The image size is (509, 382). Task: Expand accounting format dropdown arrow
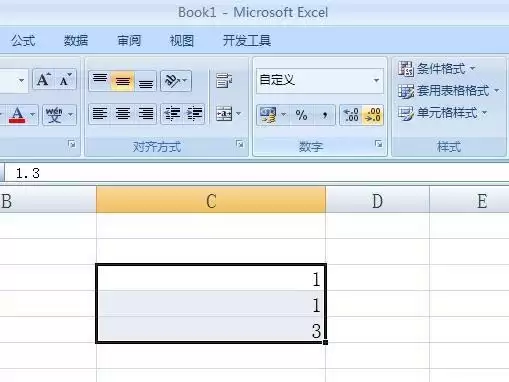coord(284,115)
